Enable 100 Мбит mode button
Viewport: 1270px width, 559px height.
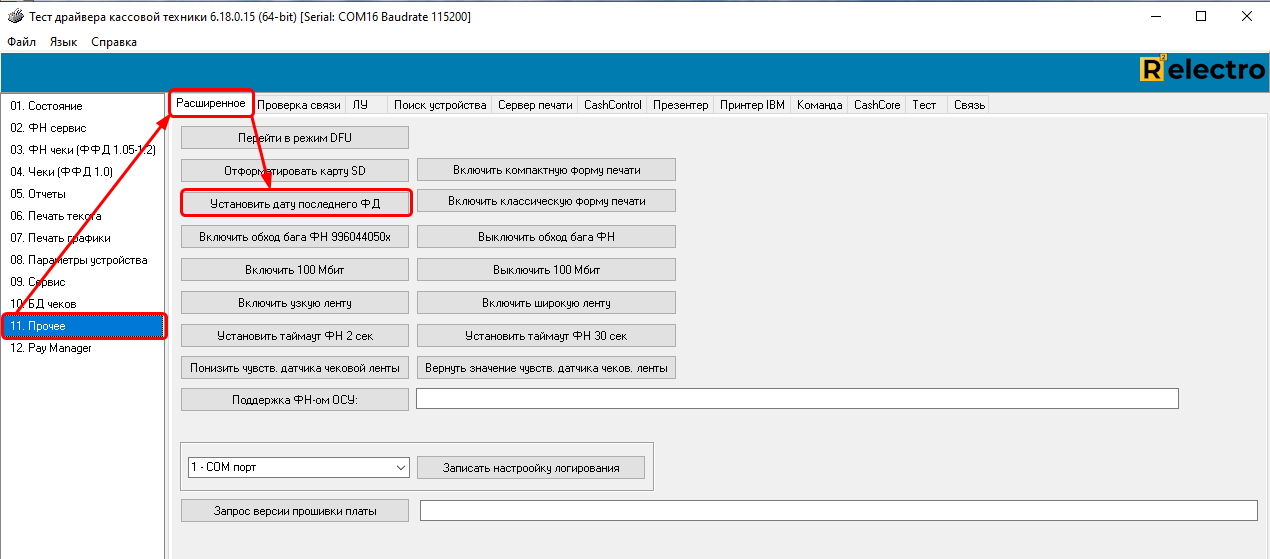[x=295, y=270]
